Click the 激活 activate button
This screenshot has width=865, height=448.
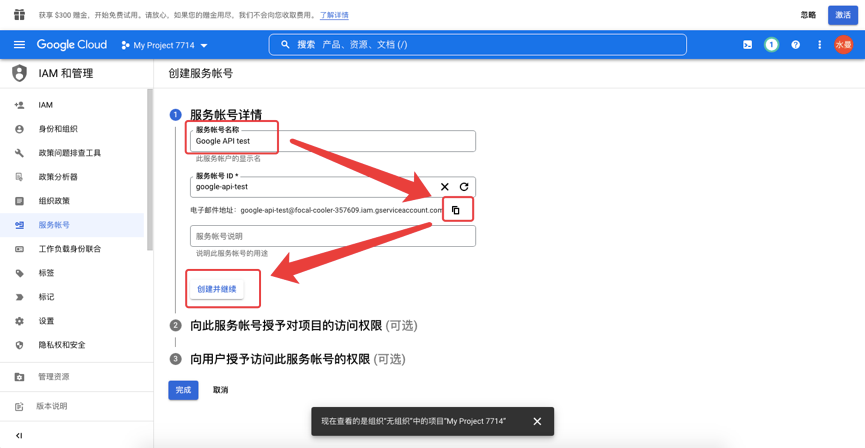pyautogui.click(x=843, y=15)
